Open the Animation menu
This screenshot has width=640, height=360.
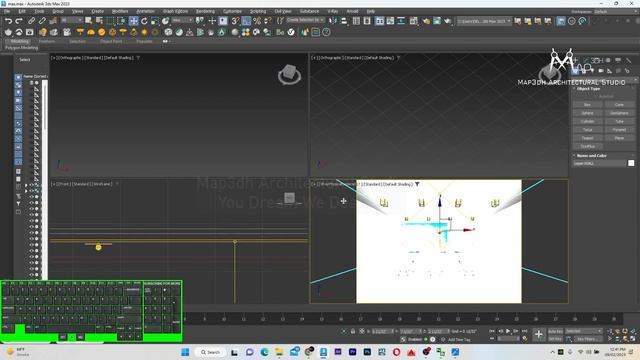[x=145, y=11]
